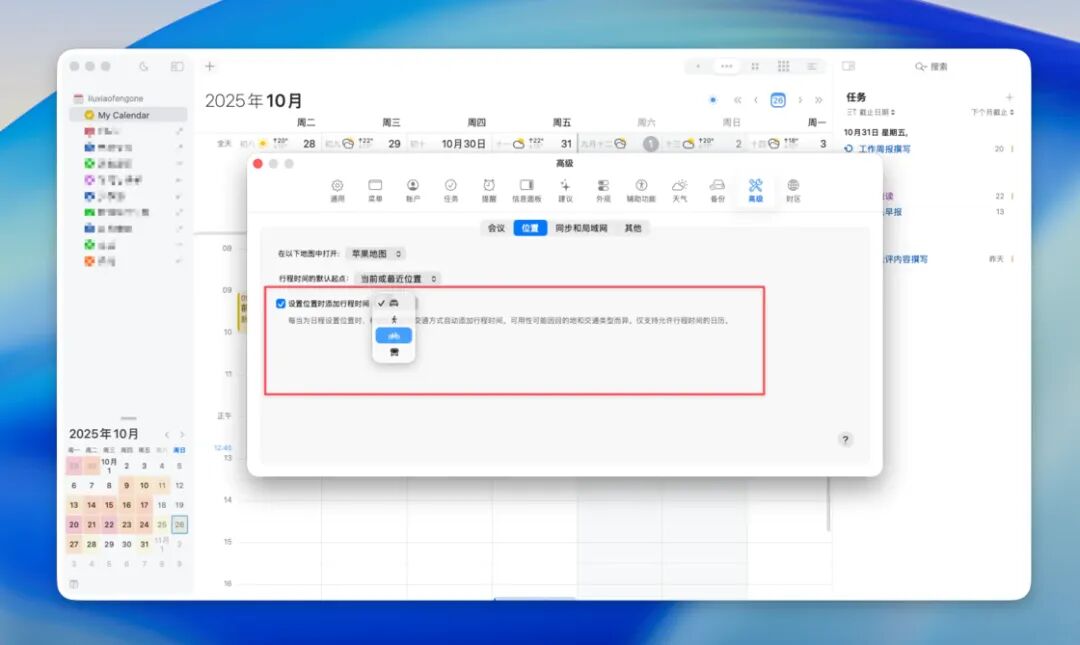Click the calendar view vertical scrollbar
The image size is (1080, 645).
[x=829, y=505]
